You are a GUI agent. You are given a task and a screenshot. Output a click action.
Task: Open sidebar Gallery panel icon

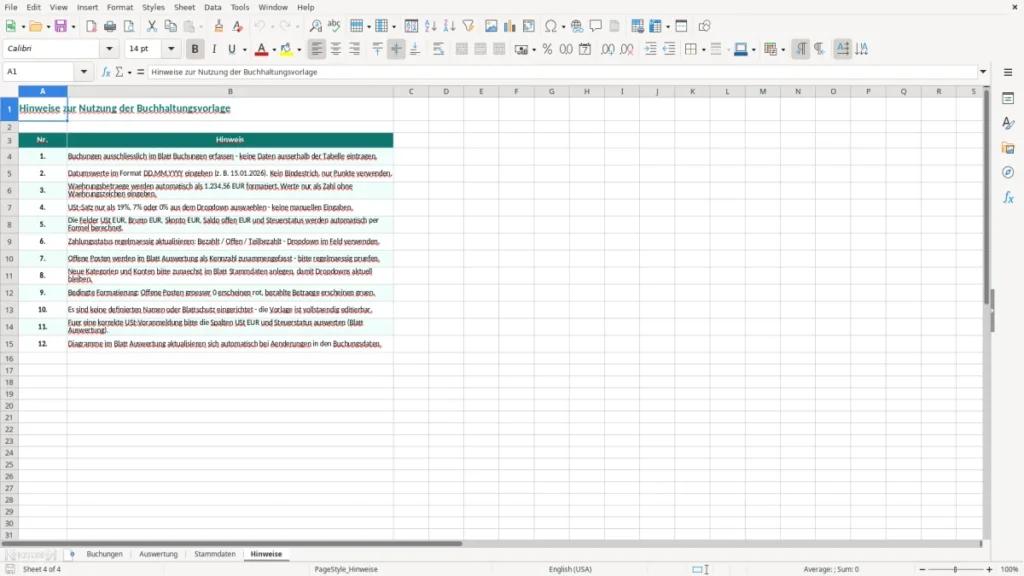tap(1008, 148)
